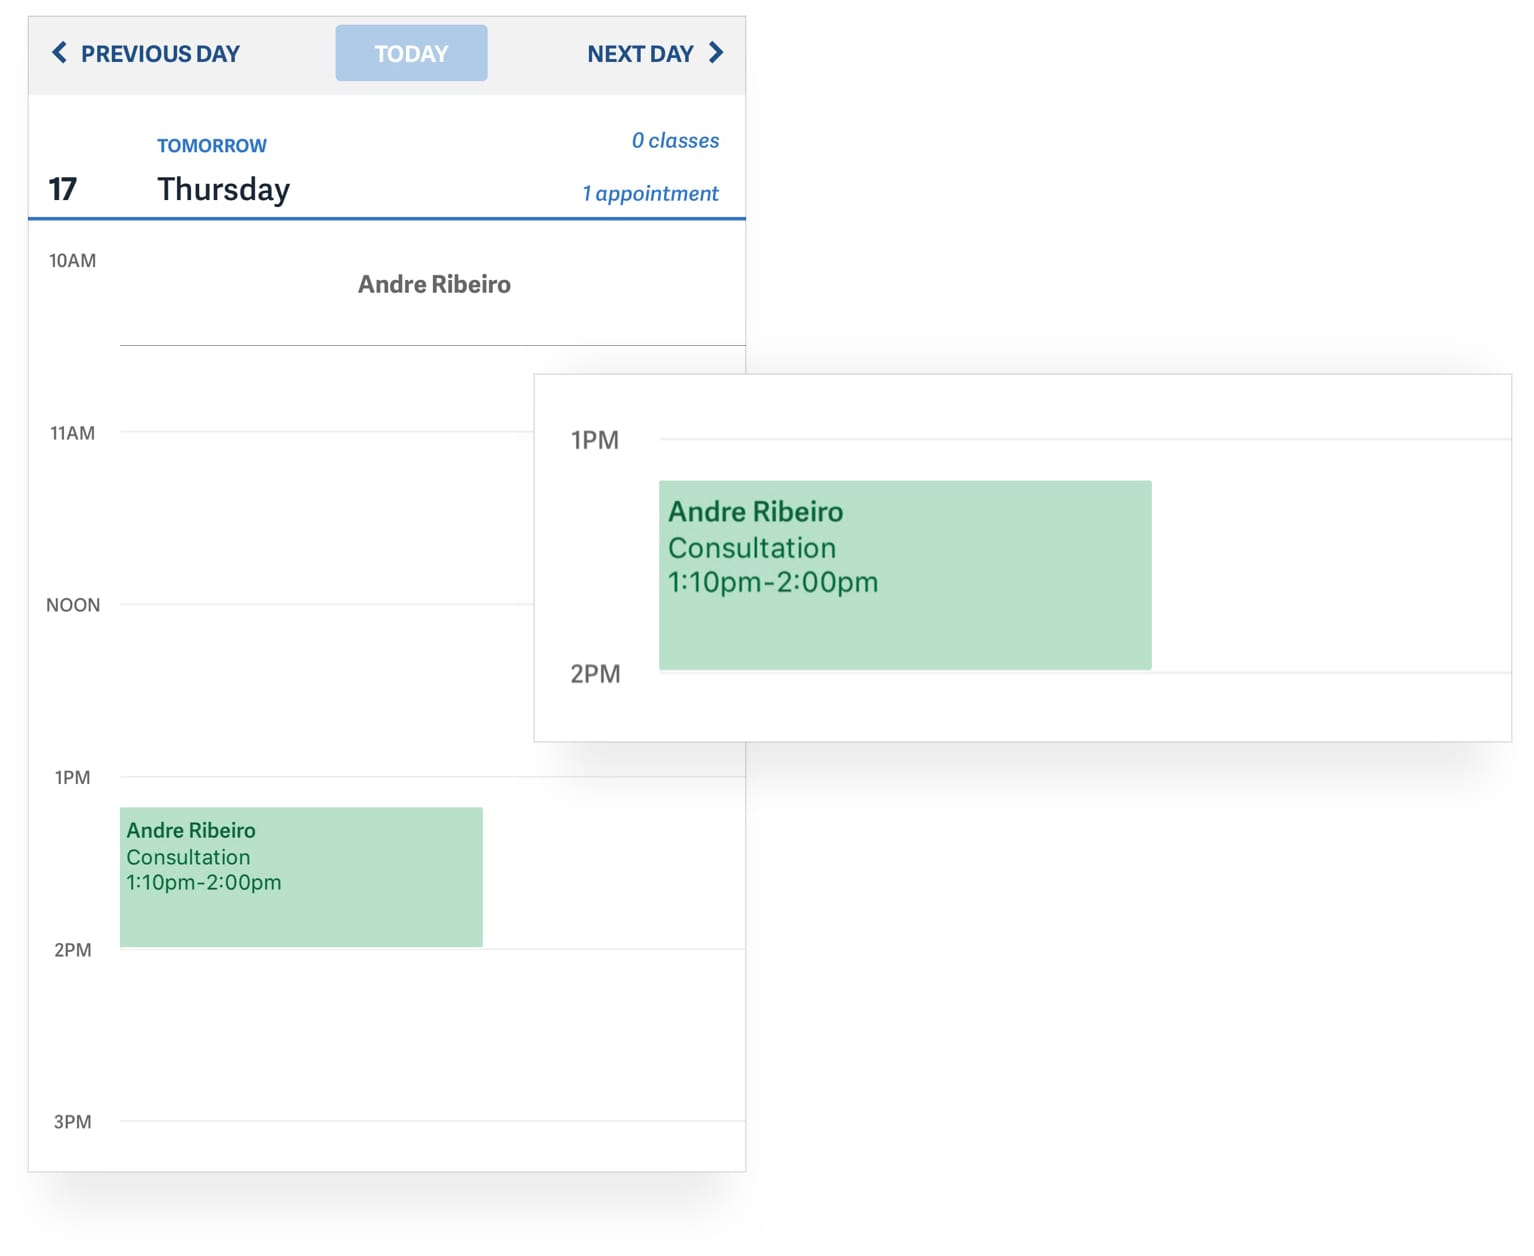
Task: Open the 0 classes summary link
Action: [x=675, y=140]
